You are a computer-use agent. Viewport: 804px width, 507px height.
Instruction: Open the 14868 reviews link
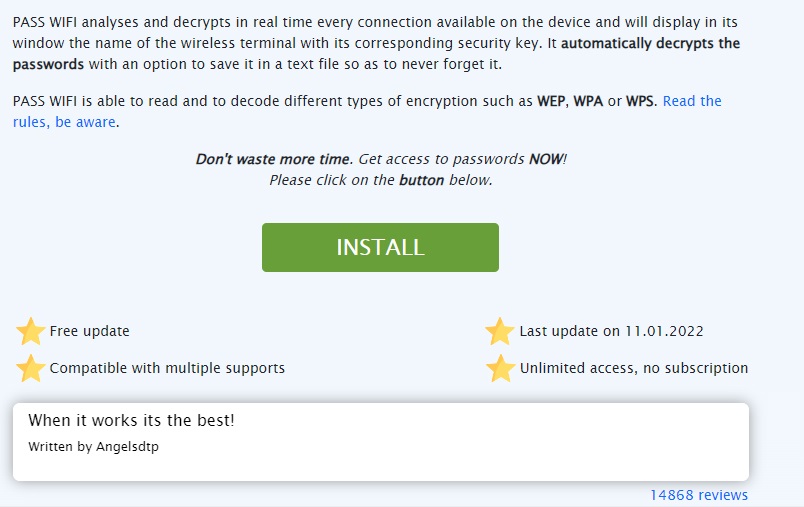click(699, 495)
